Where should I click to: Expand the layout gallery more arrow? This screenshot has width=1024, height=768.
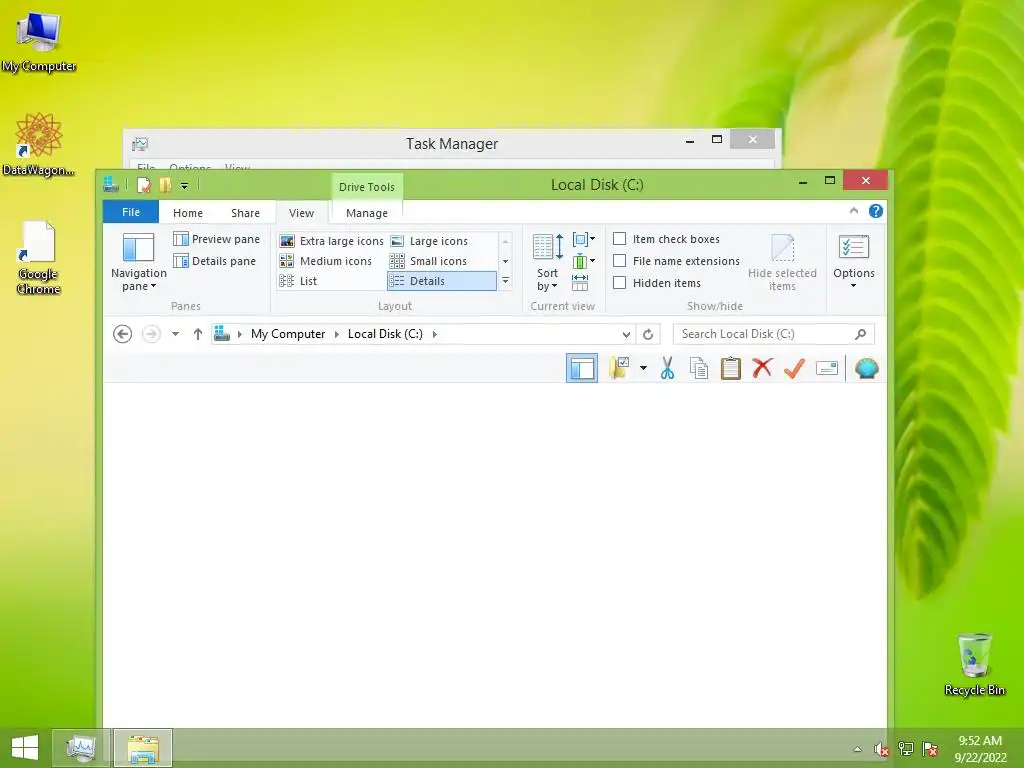point(505,281)
